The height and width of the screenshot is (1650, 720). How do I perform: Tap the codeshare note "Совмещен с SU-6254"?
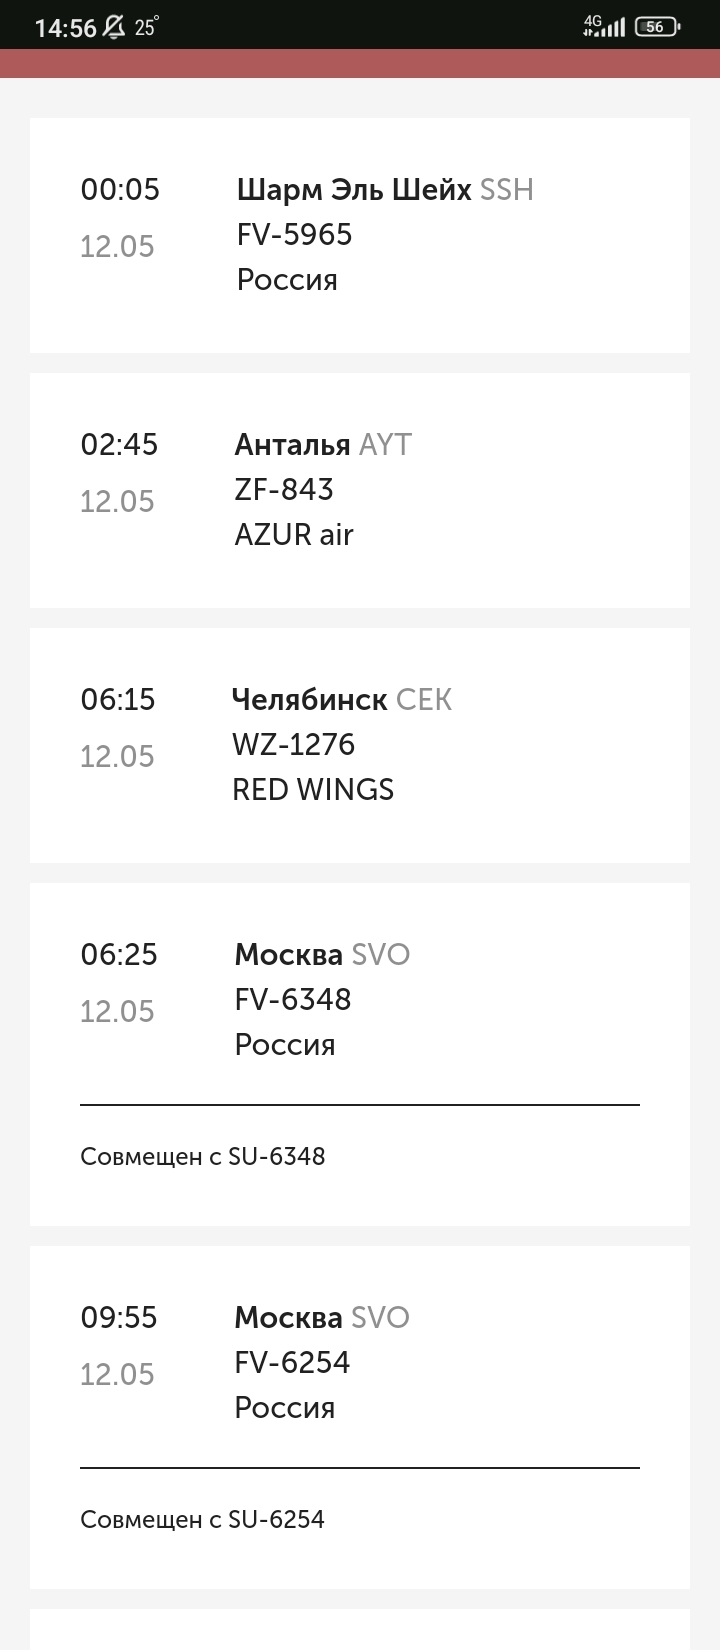(203, 1520)
